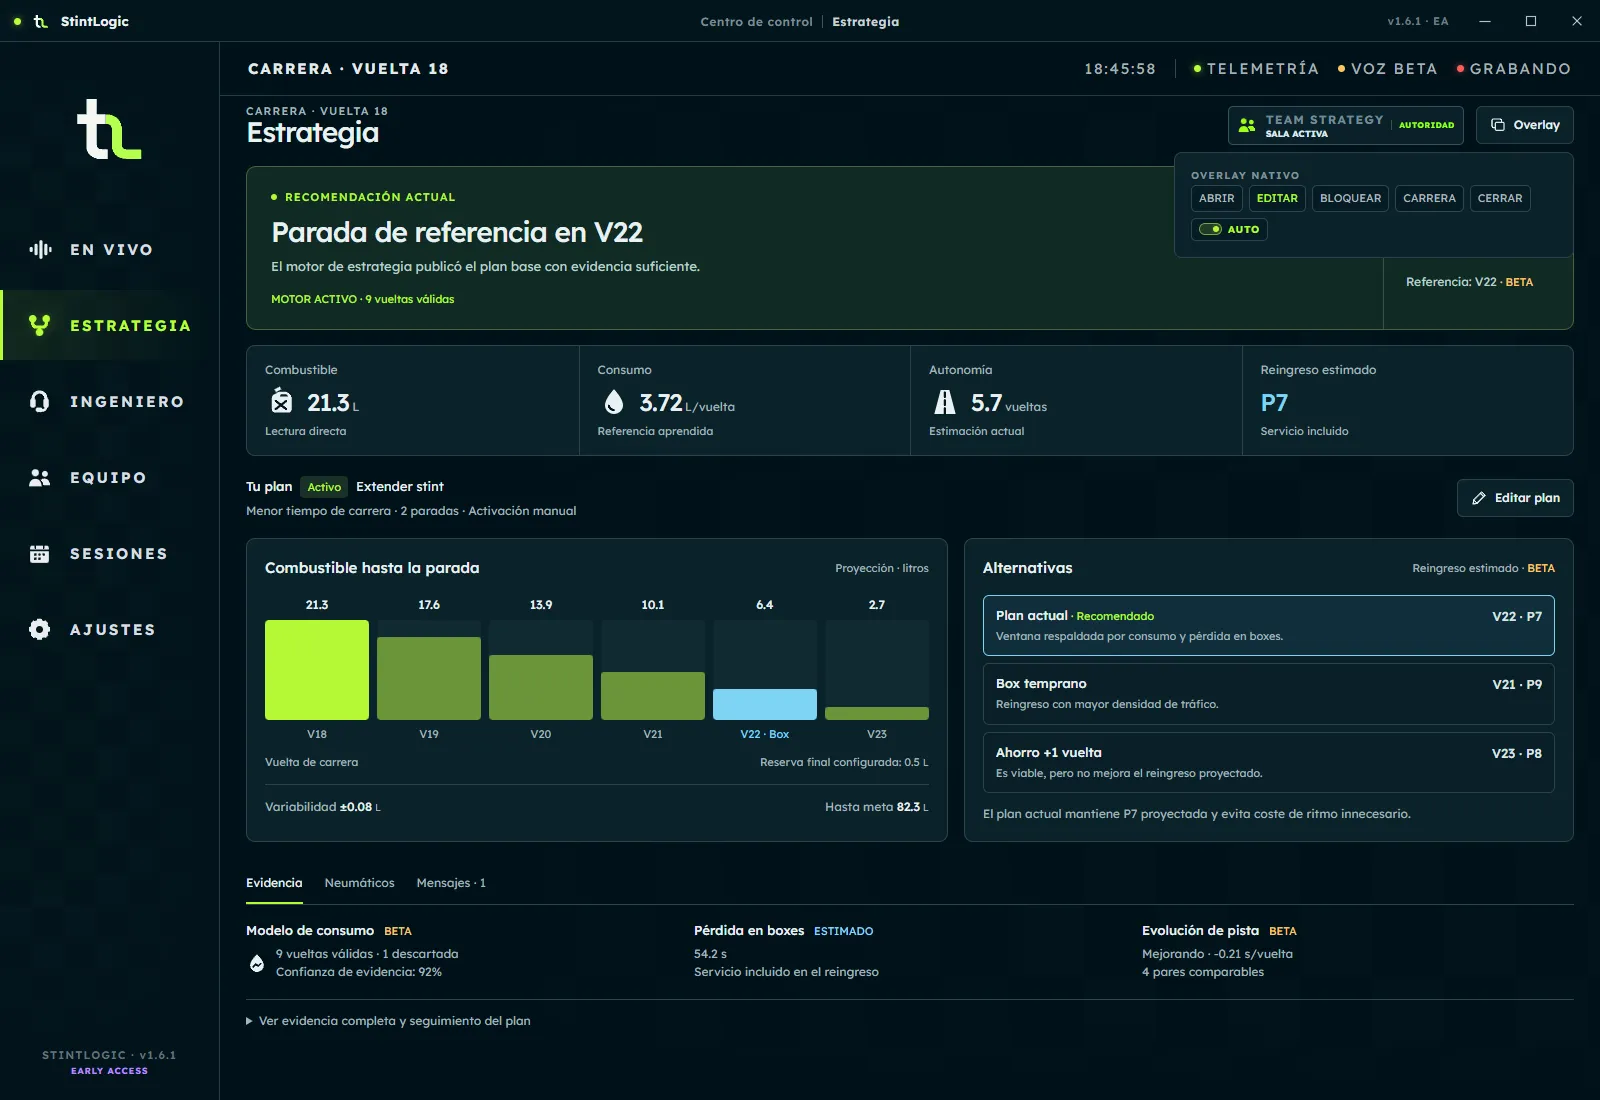This screenshot has width=1600, height=1100.
Task: Click the V22 Box blue fuel bar
Action: pyautogui.click(x=765, y=704)
